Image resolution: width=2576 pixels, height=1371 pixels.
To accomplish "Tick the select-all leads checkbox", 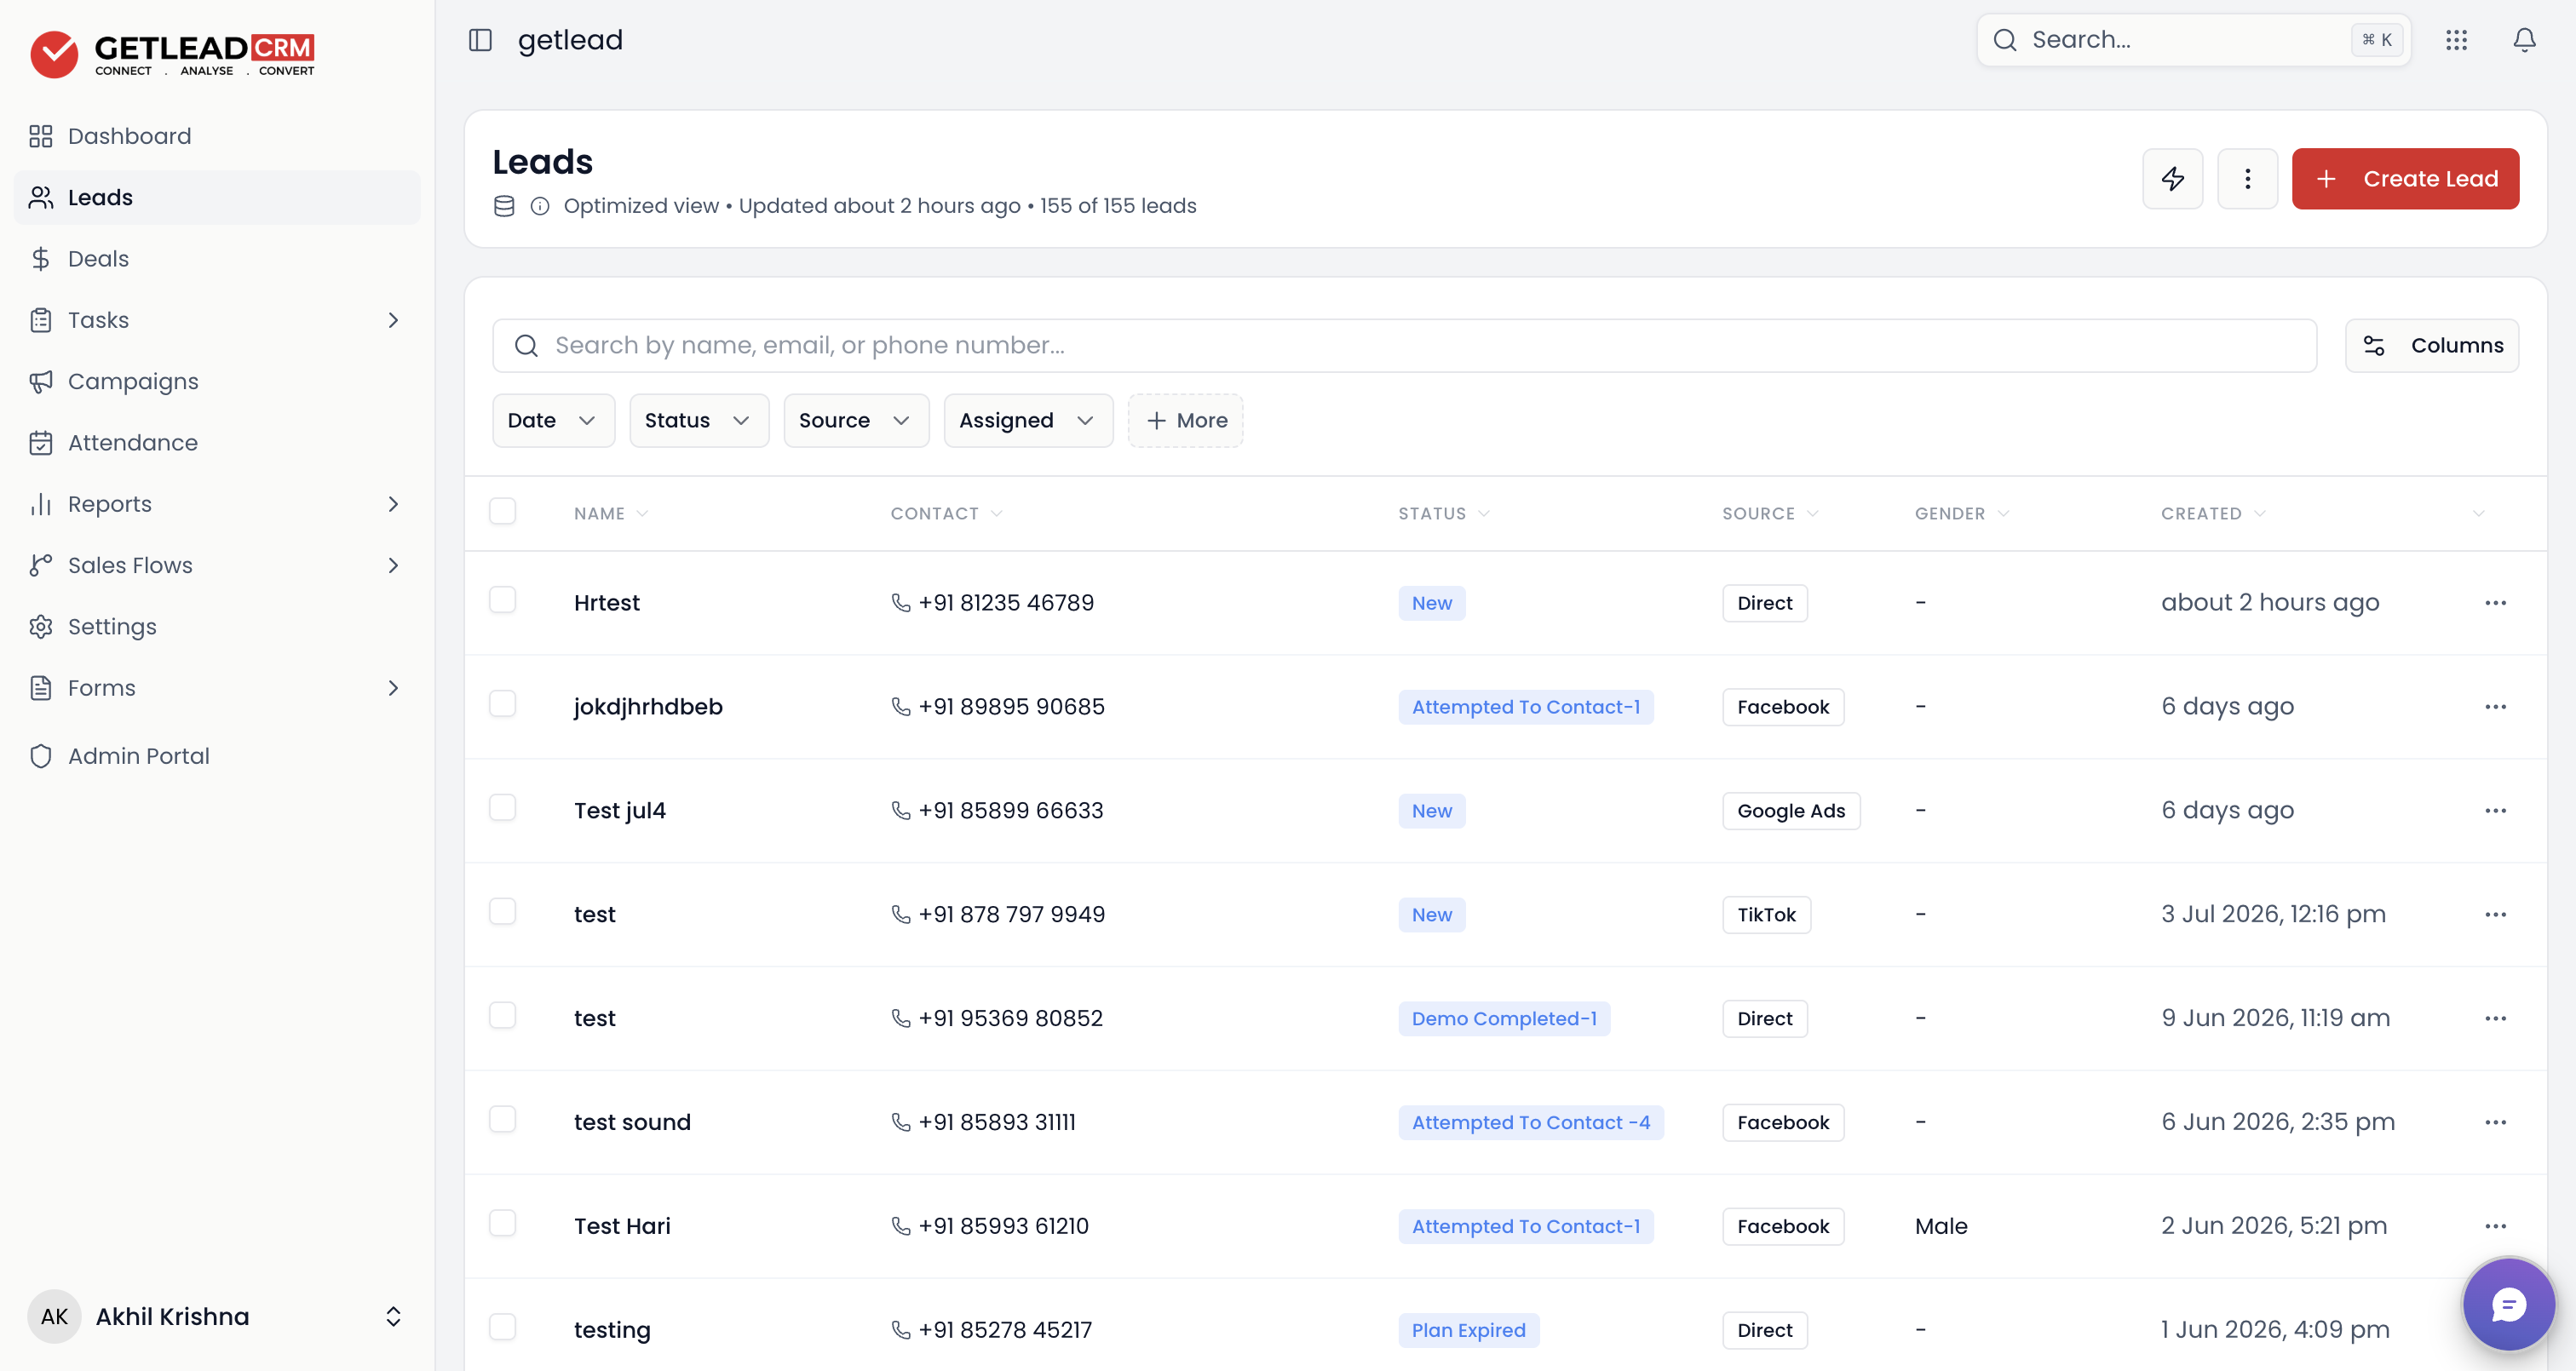I will (502, 512).
